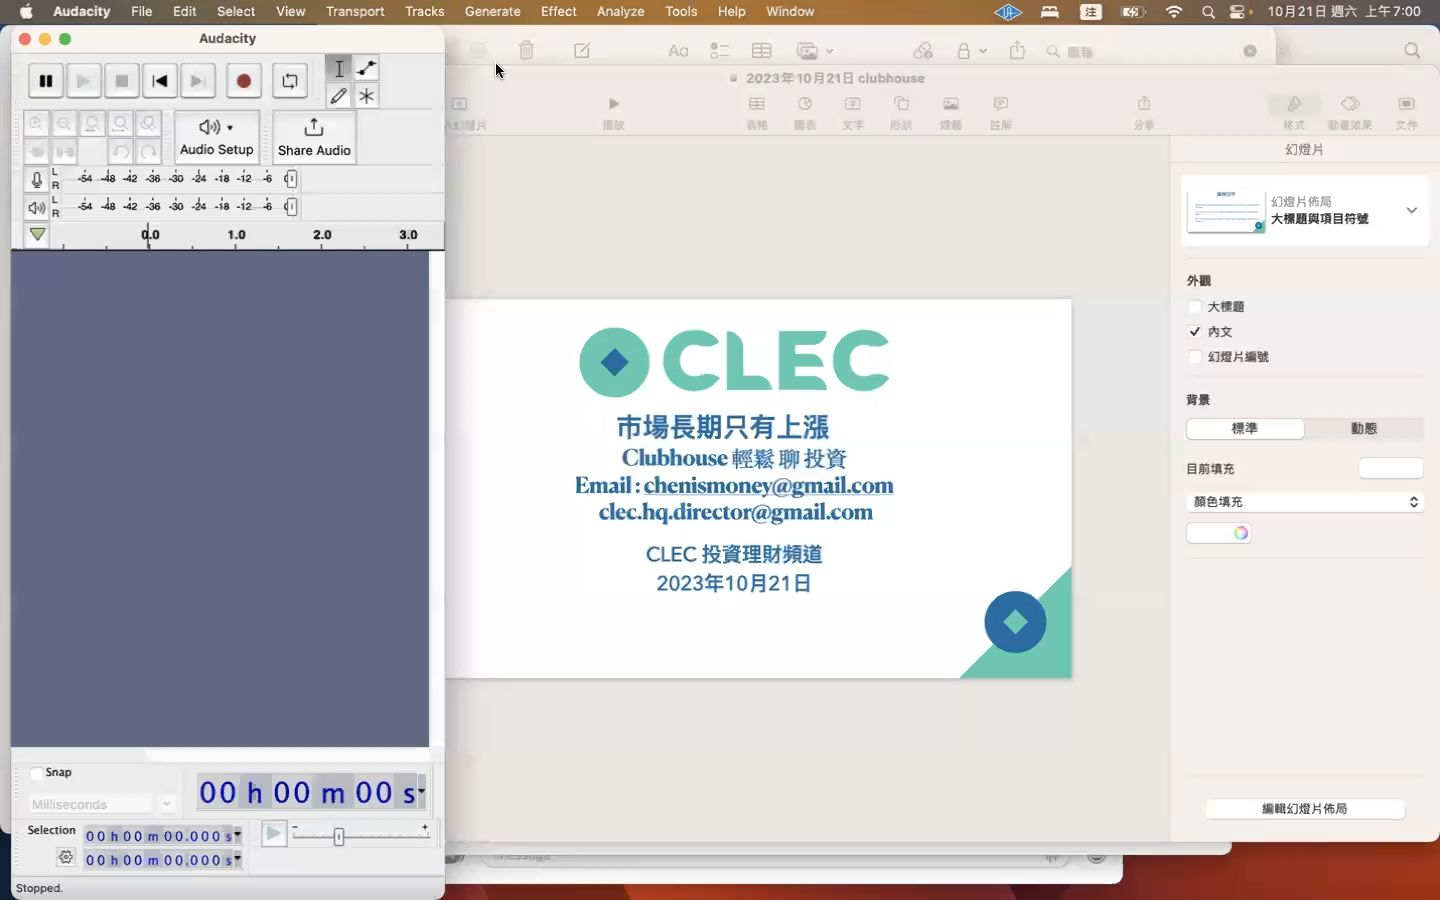Select the Draw (pencil) tool

tap(339, 96)
